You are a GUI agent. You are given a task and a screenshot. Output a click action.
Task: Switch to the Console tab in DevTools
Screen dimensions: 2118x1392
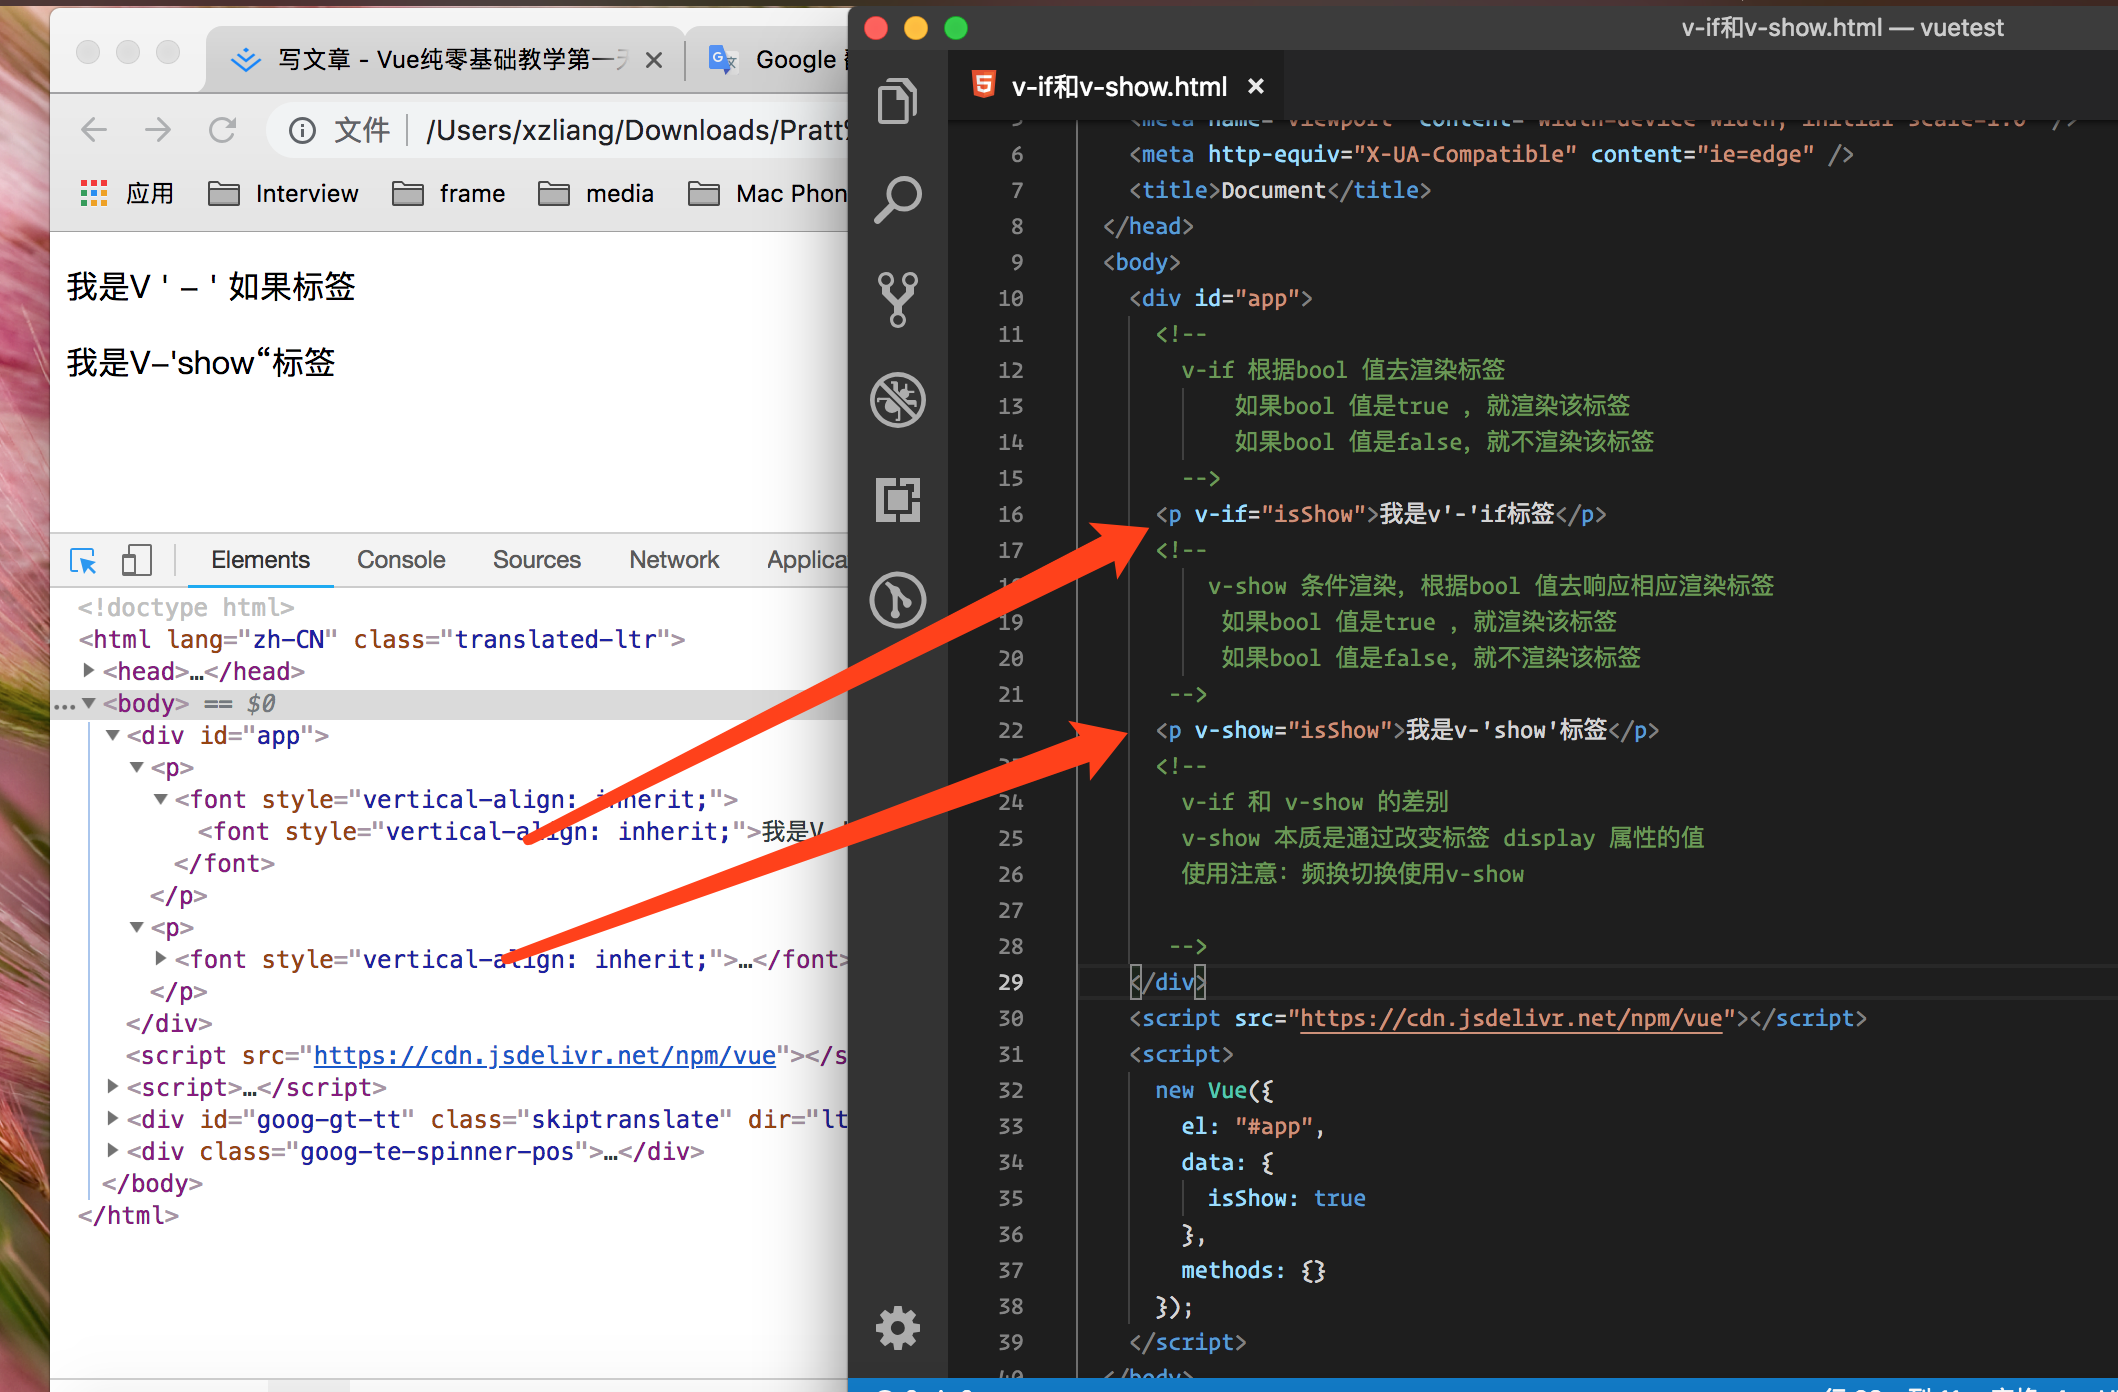(401, 560)
